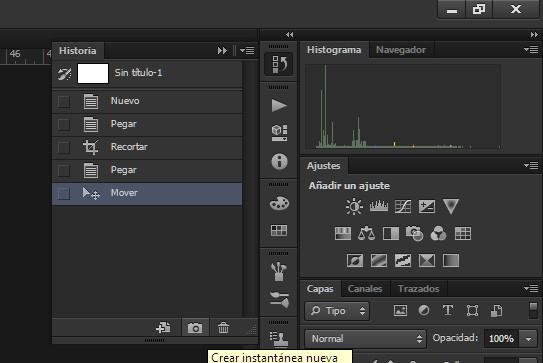Add a Selective Color adjustment
This screenshot has width=543, height=363.
(x=427, y=260)
